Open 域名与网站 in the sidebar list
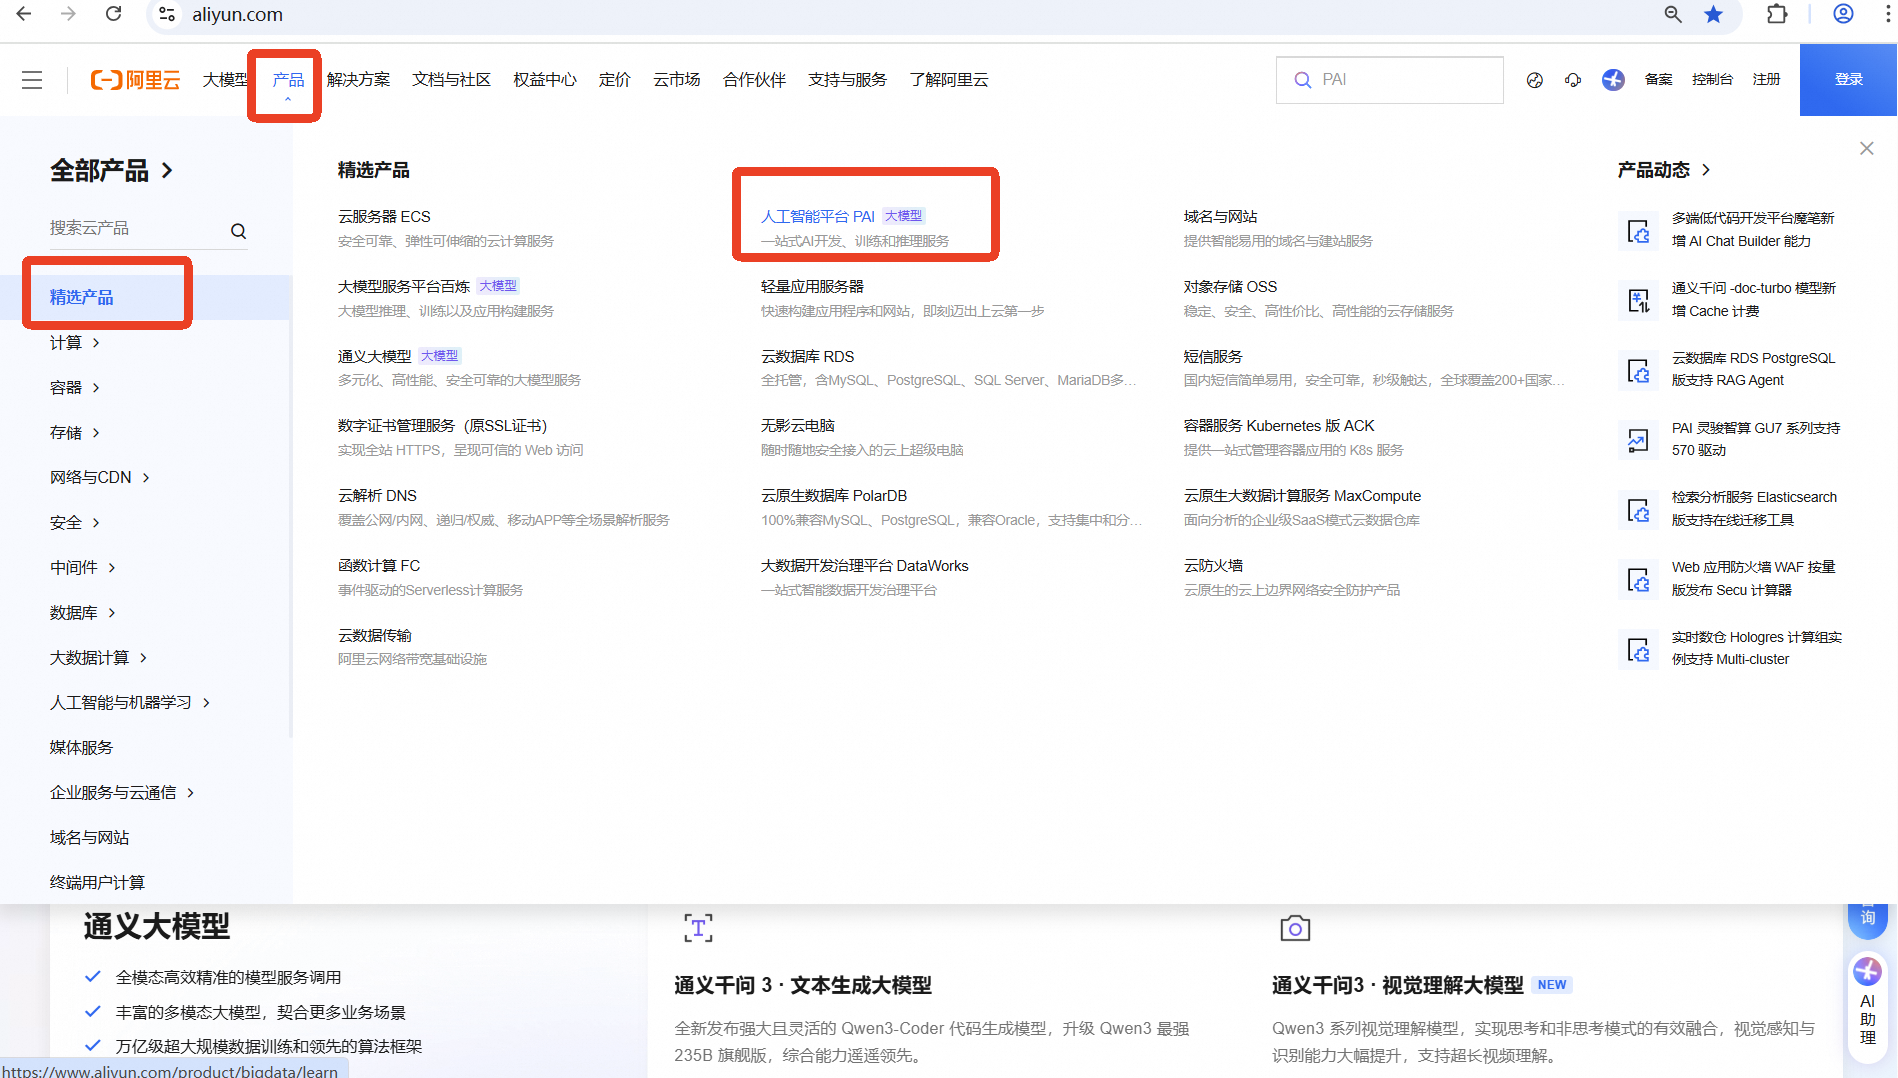The width and height of the screenshot is (1898, 1078). tap(90, 838)
